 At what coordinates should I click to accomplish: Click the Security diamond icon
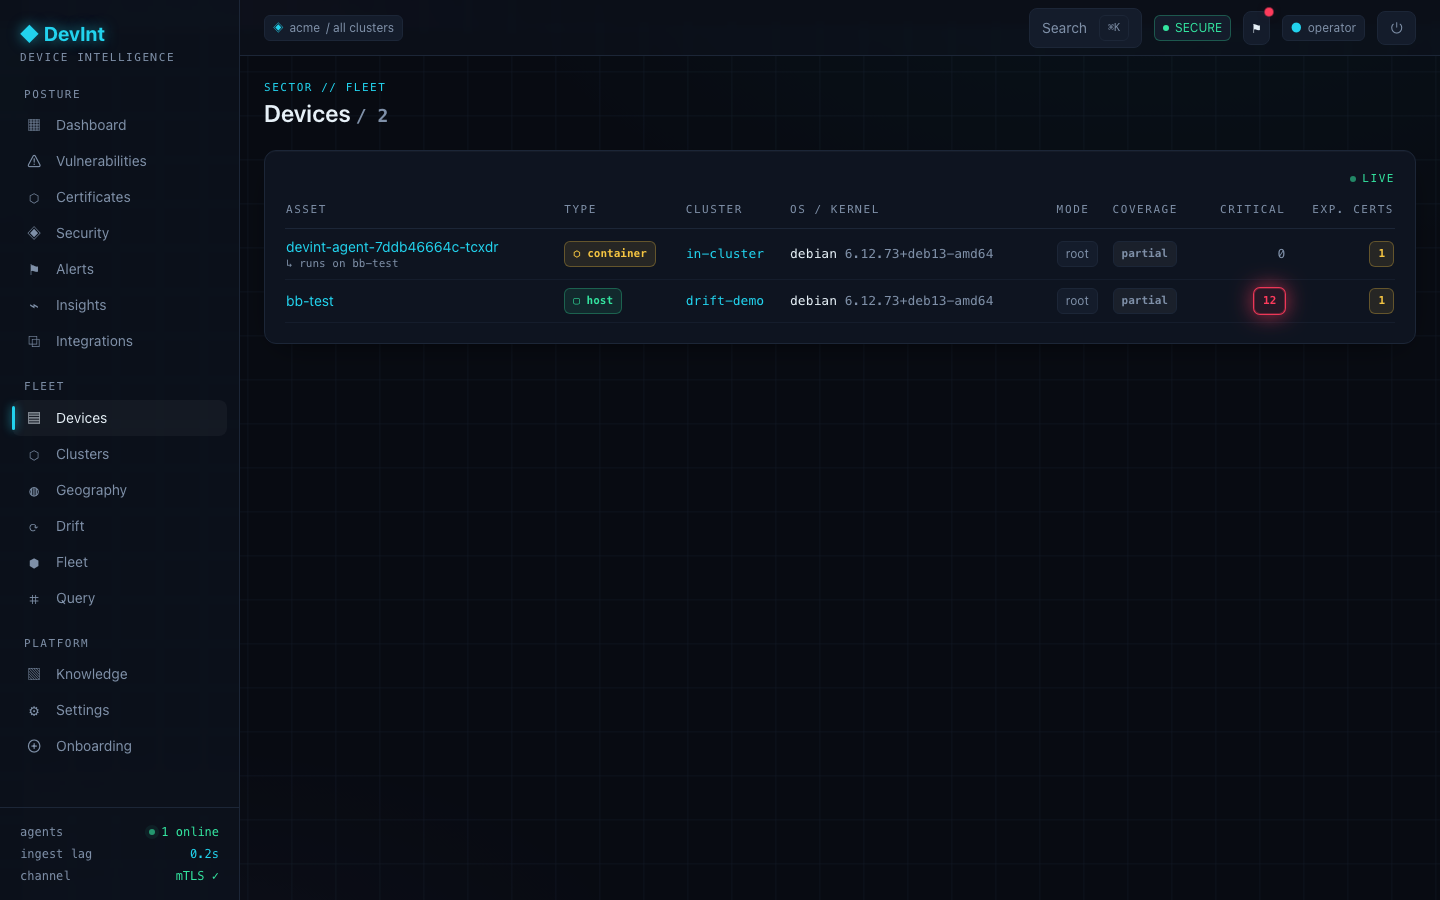tap(34, 233)
